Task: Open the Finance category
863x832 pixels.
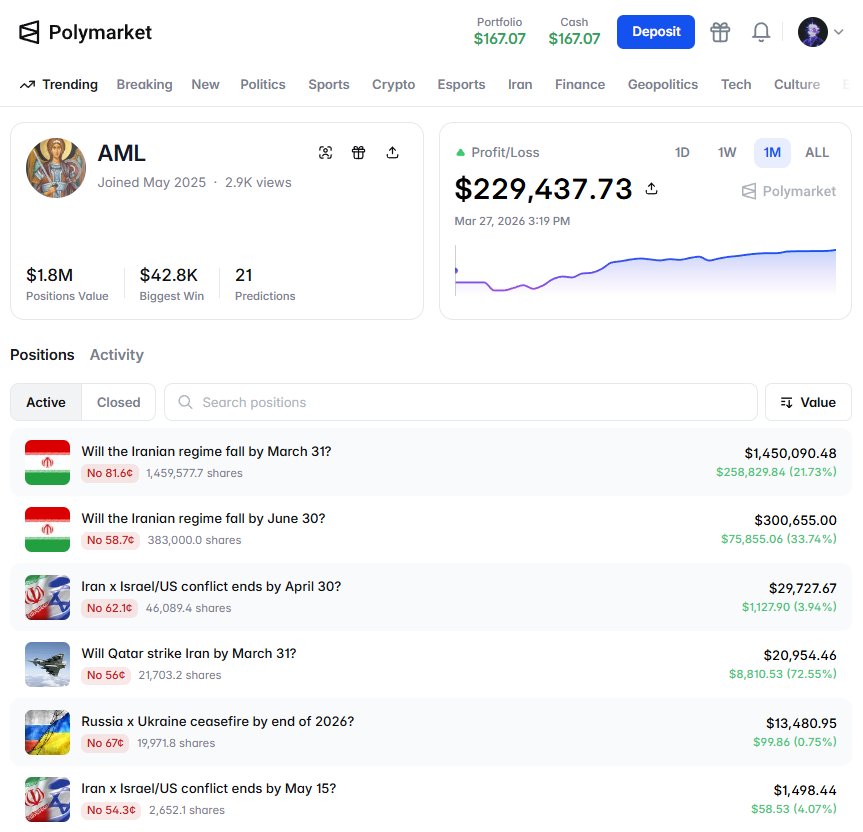Action: 580,84
